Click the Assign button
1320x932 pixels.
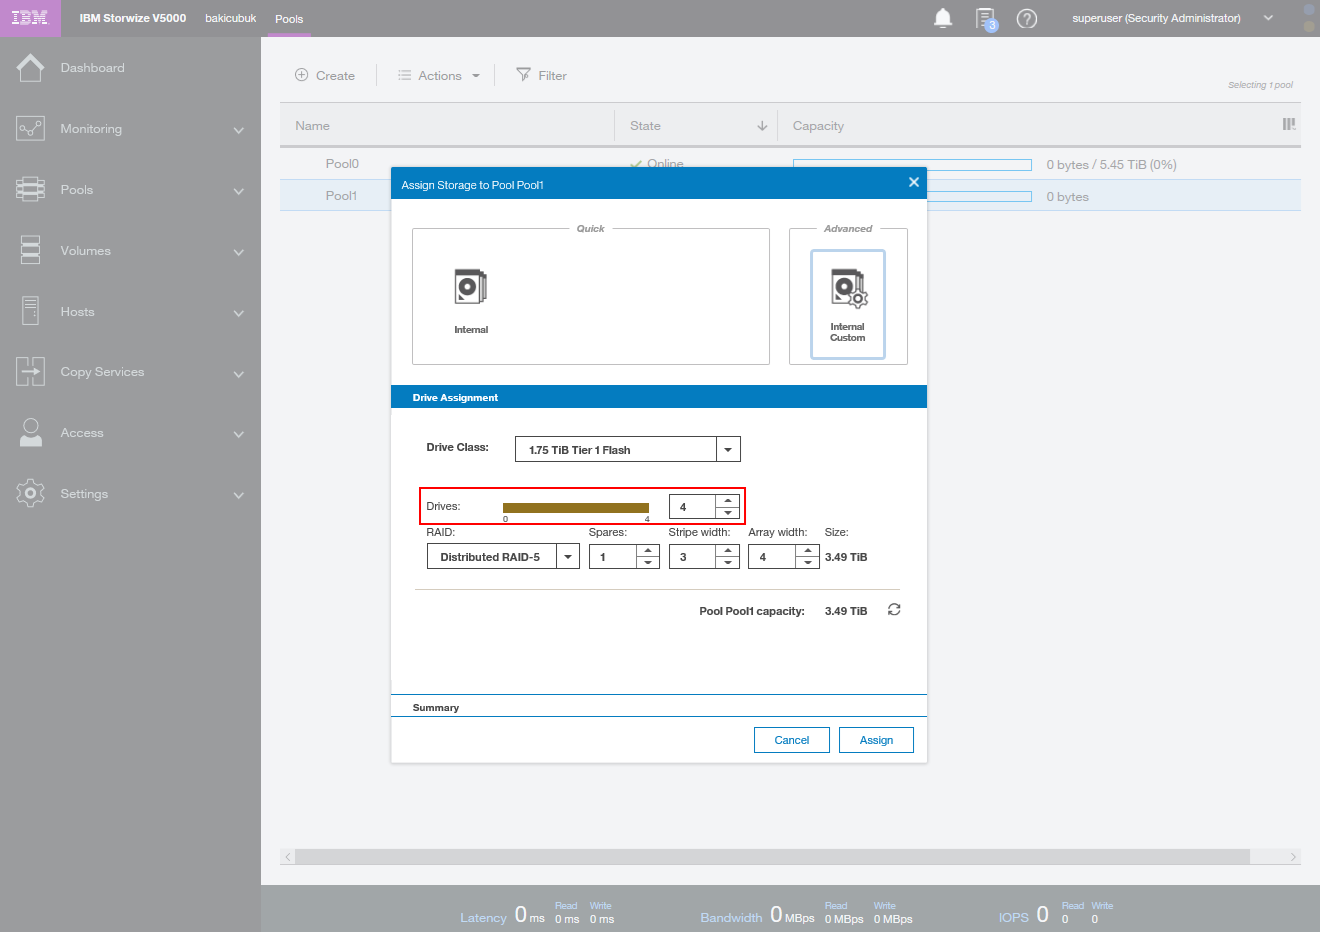(x=876, y=740)
